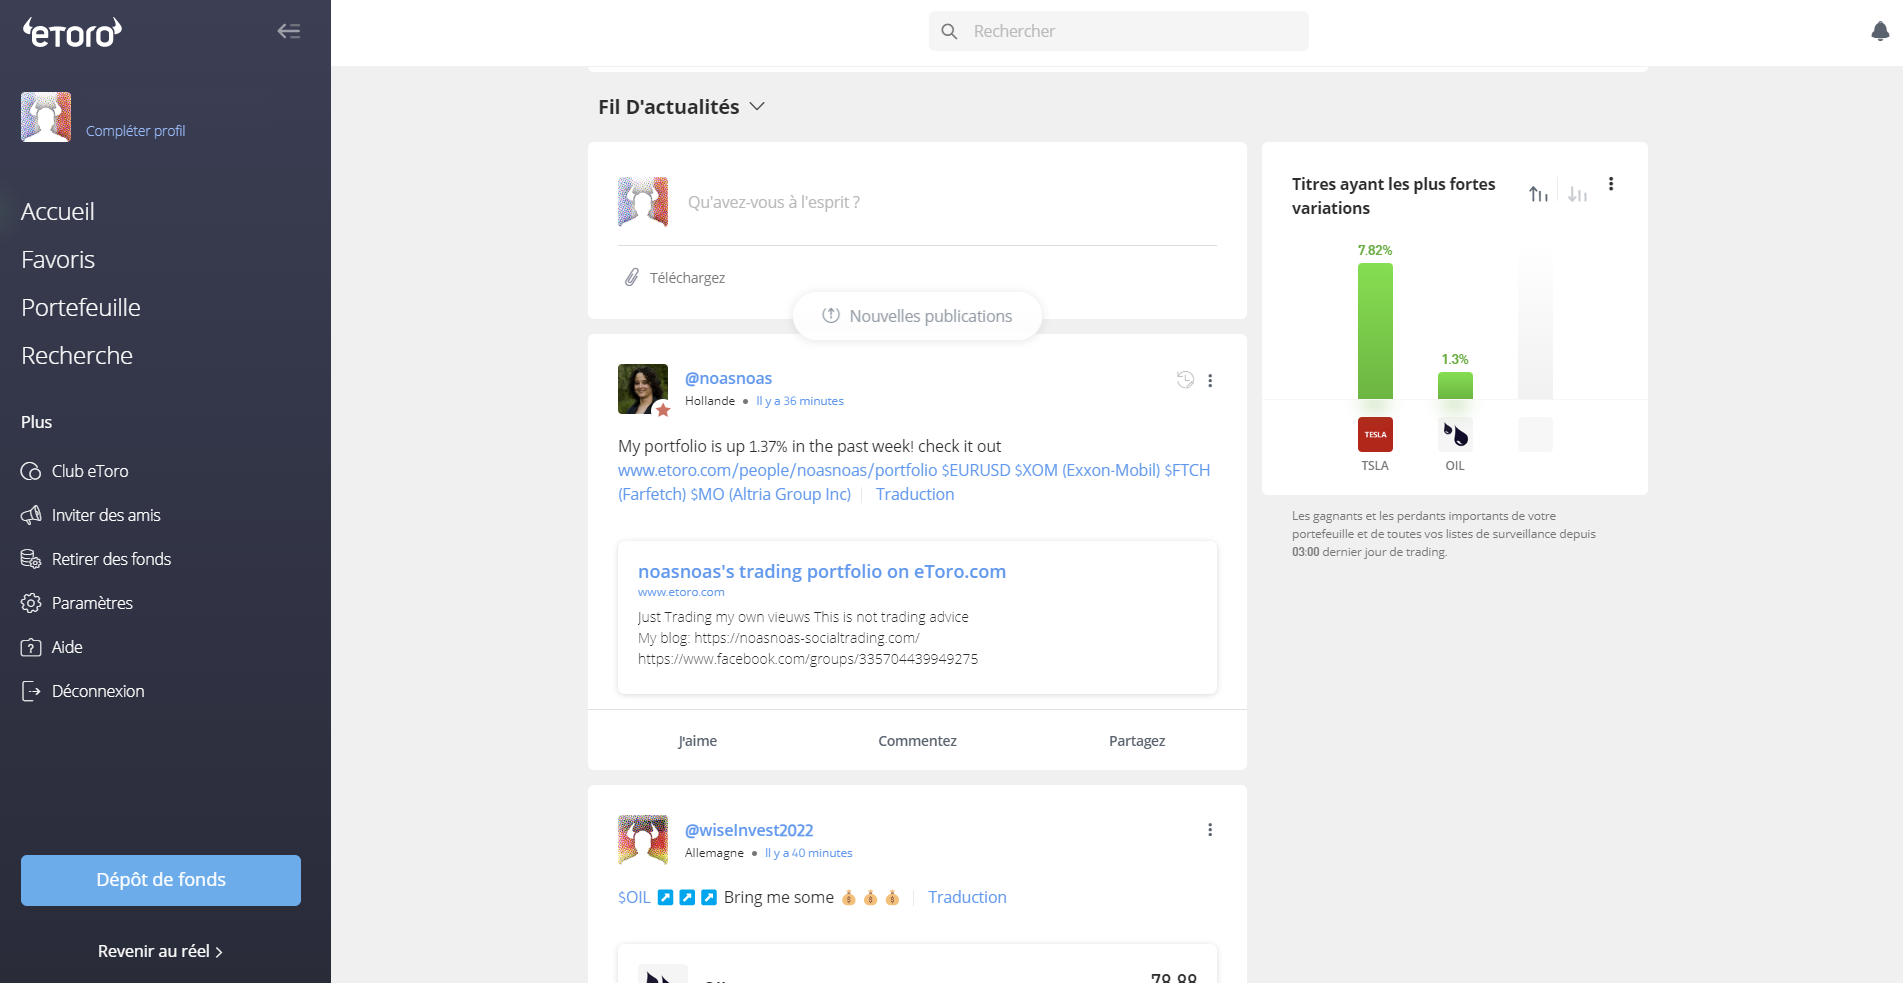Click Compléter profil link

[x=135, y=131]
